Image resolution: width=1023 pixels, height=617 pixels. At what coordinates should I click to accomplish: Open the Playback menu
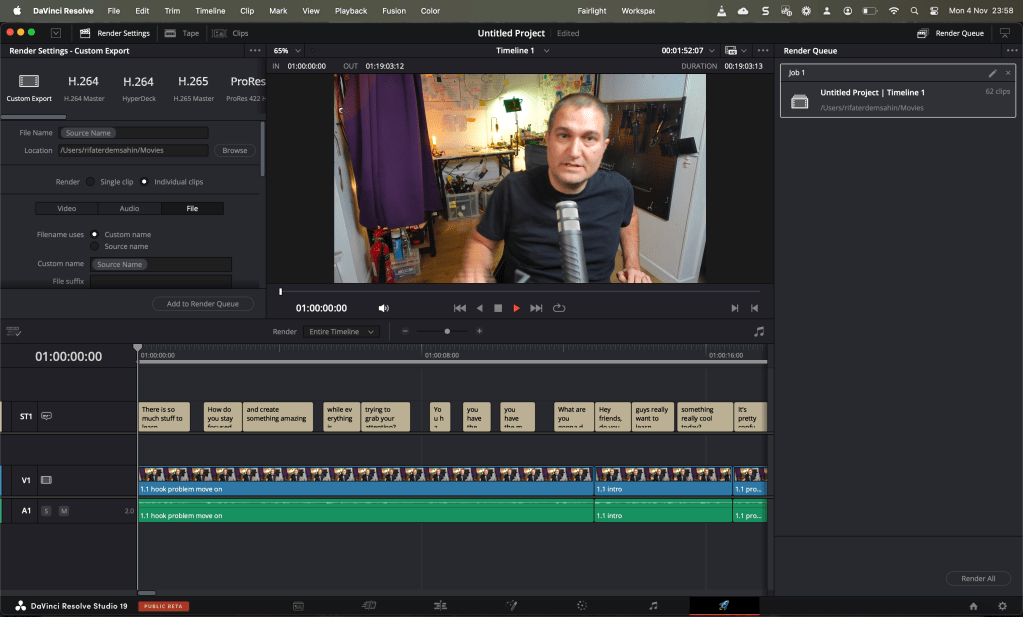(x=351, y=11)
